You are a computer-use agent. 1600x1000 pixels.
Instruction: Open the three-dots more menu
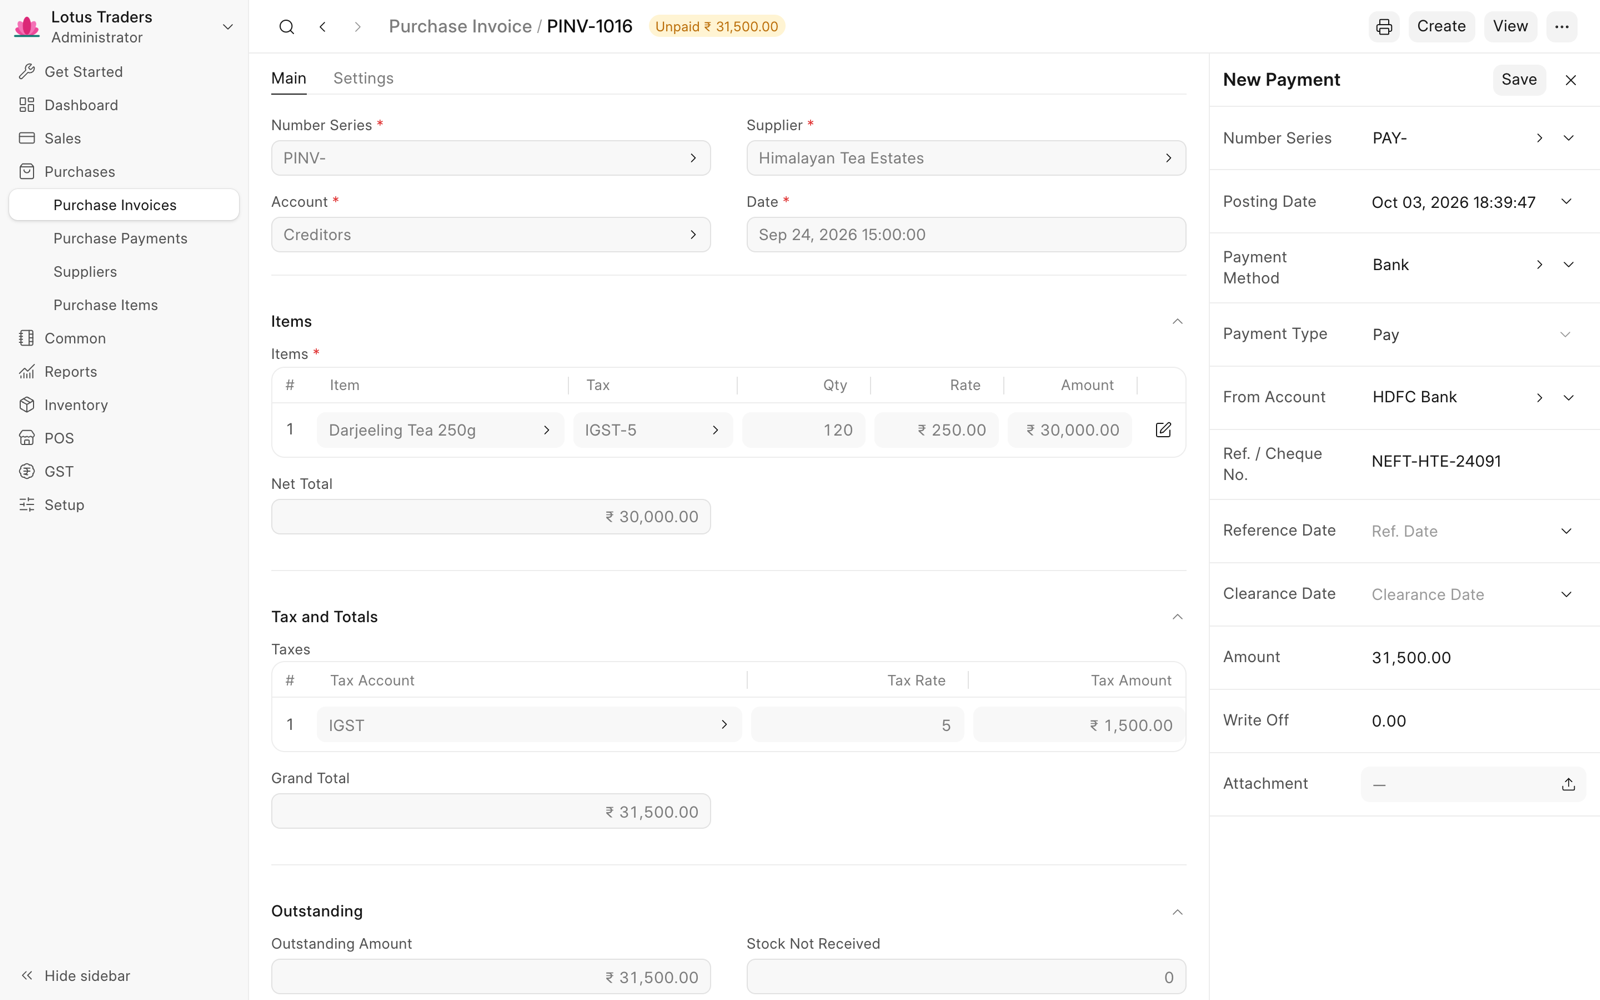1562,27
